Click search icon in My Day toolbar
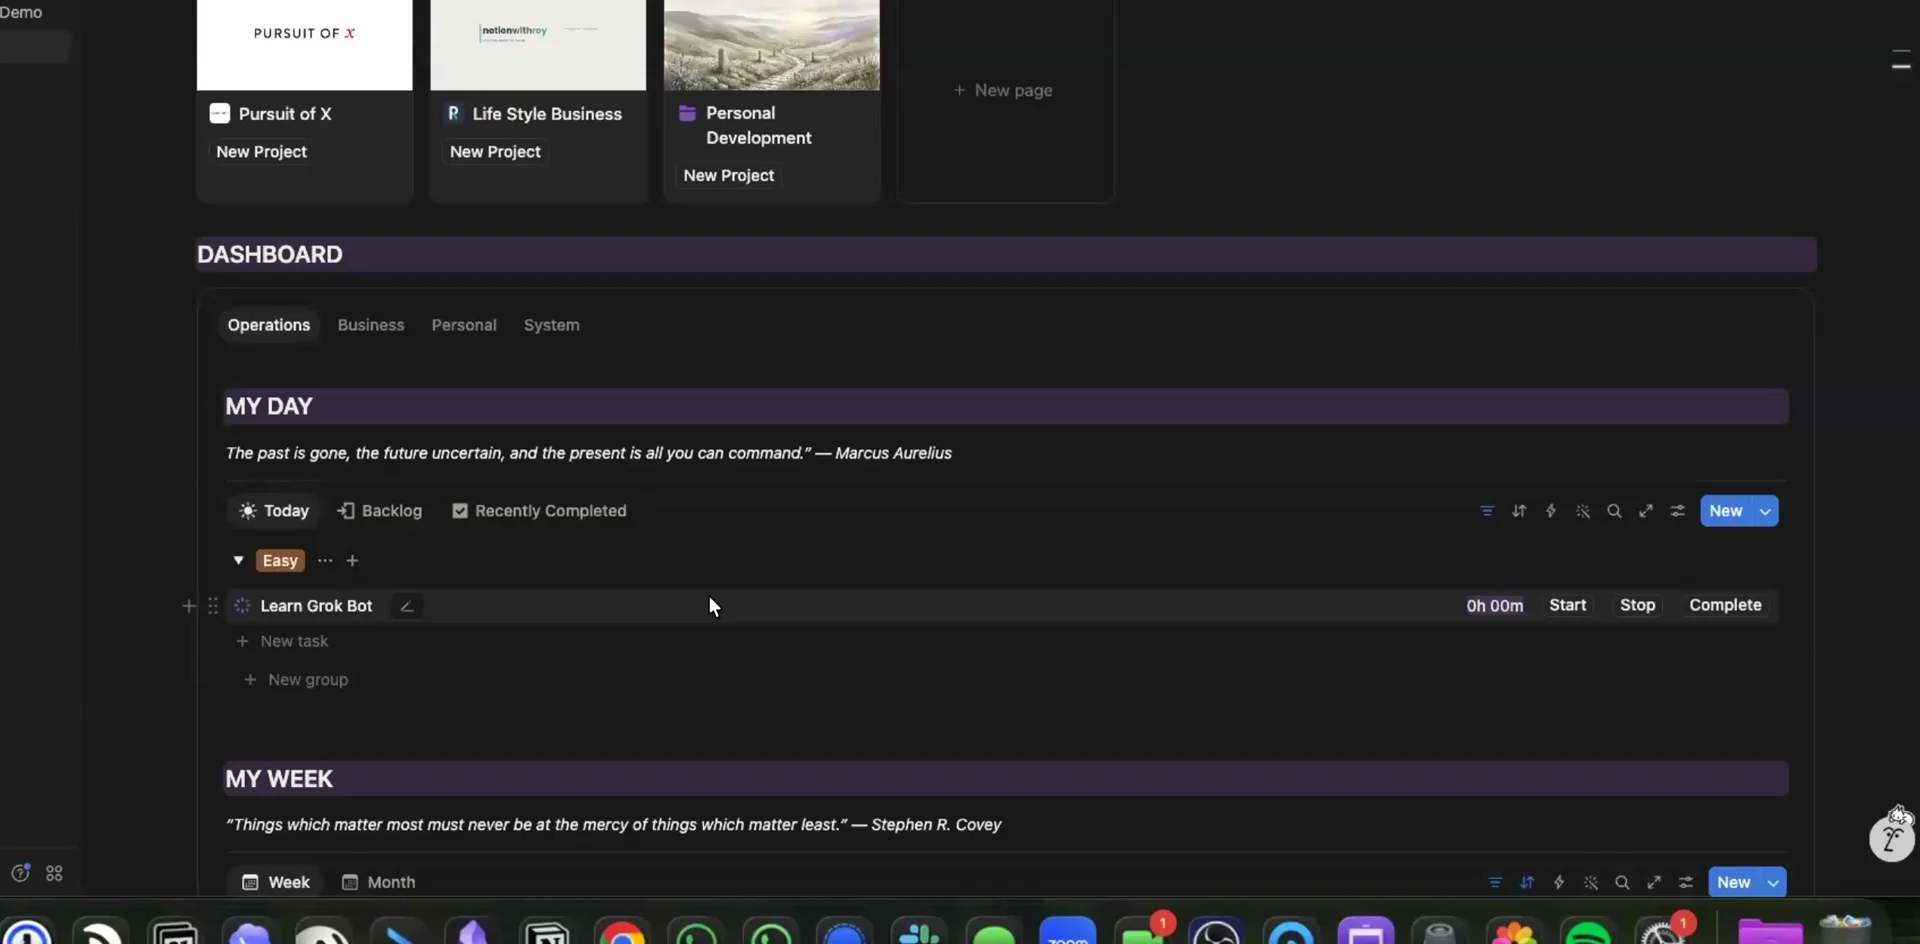Viewport: 1920px width, 944px height. (1614, 511)
